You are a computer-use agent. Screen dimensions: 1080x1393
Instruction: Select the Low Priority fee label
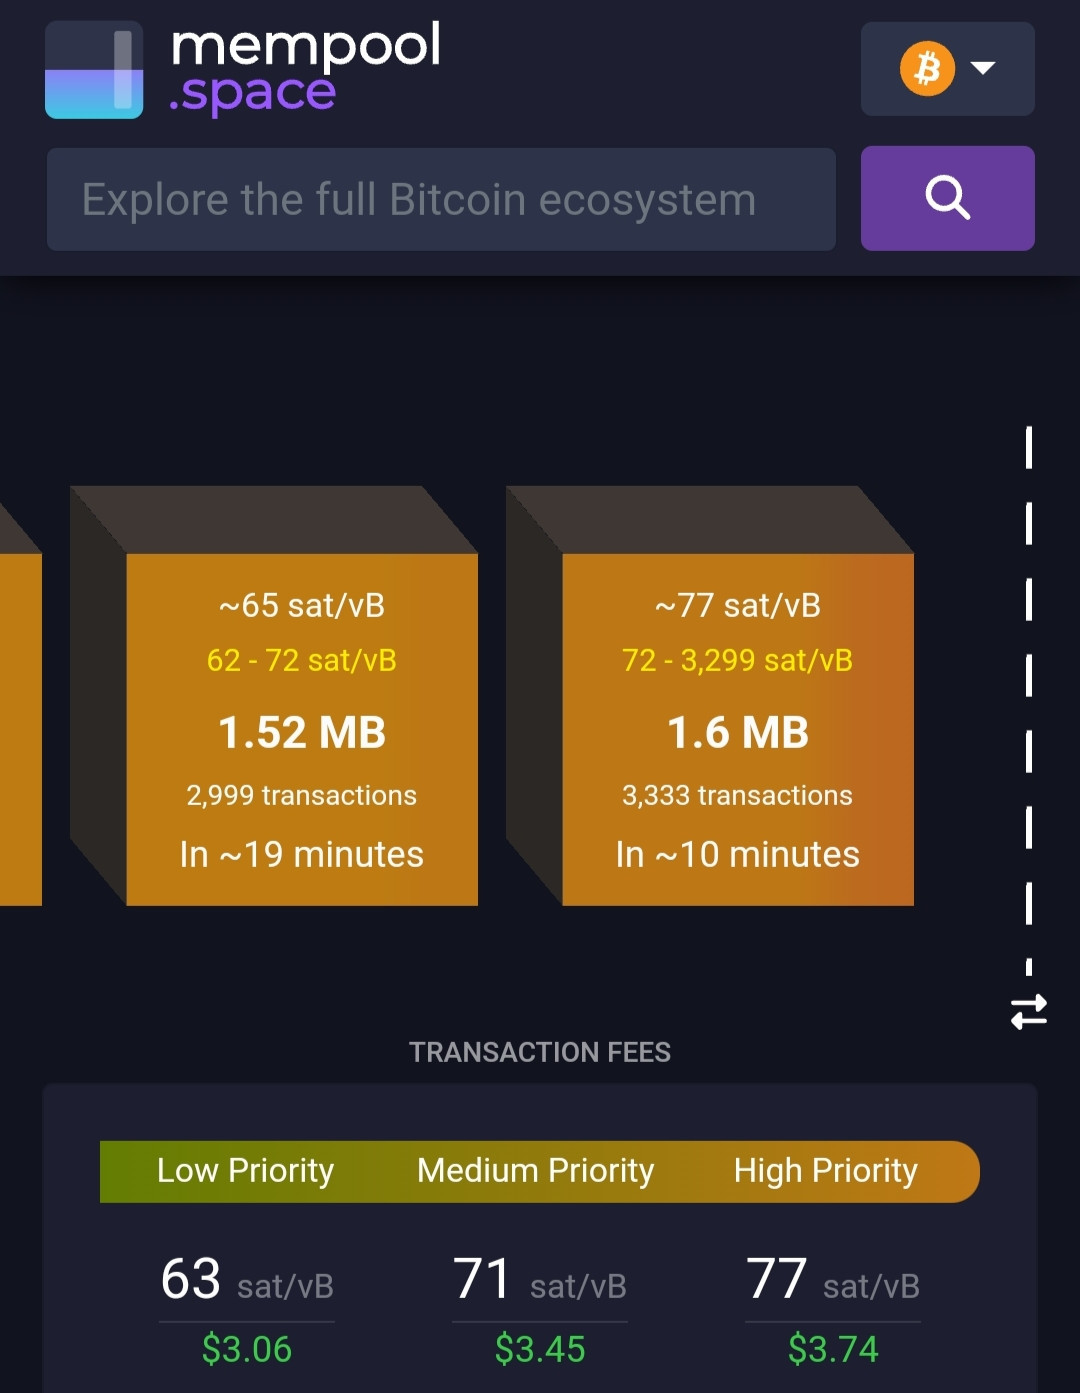coord(246,1170)
